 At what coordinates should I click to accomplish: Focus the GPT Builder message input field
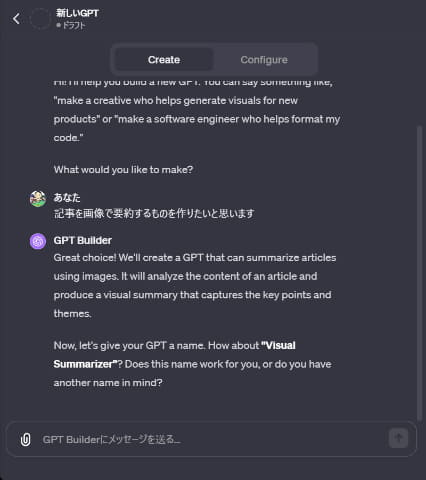pyautogui.click(x=211, y=439)
